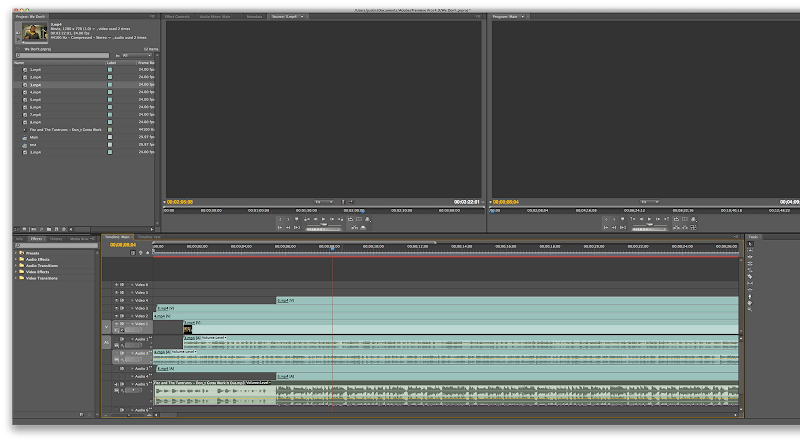The height and width of the screenshot is (442, 800).
Task: Click Insert button in Source monitor
Action: pyautogui.click(x=354, y=228)
